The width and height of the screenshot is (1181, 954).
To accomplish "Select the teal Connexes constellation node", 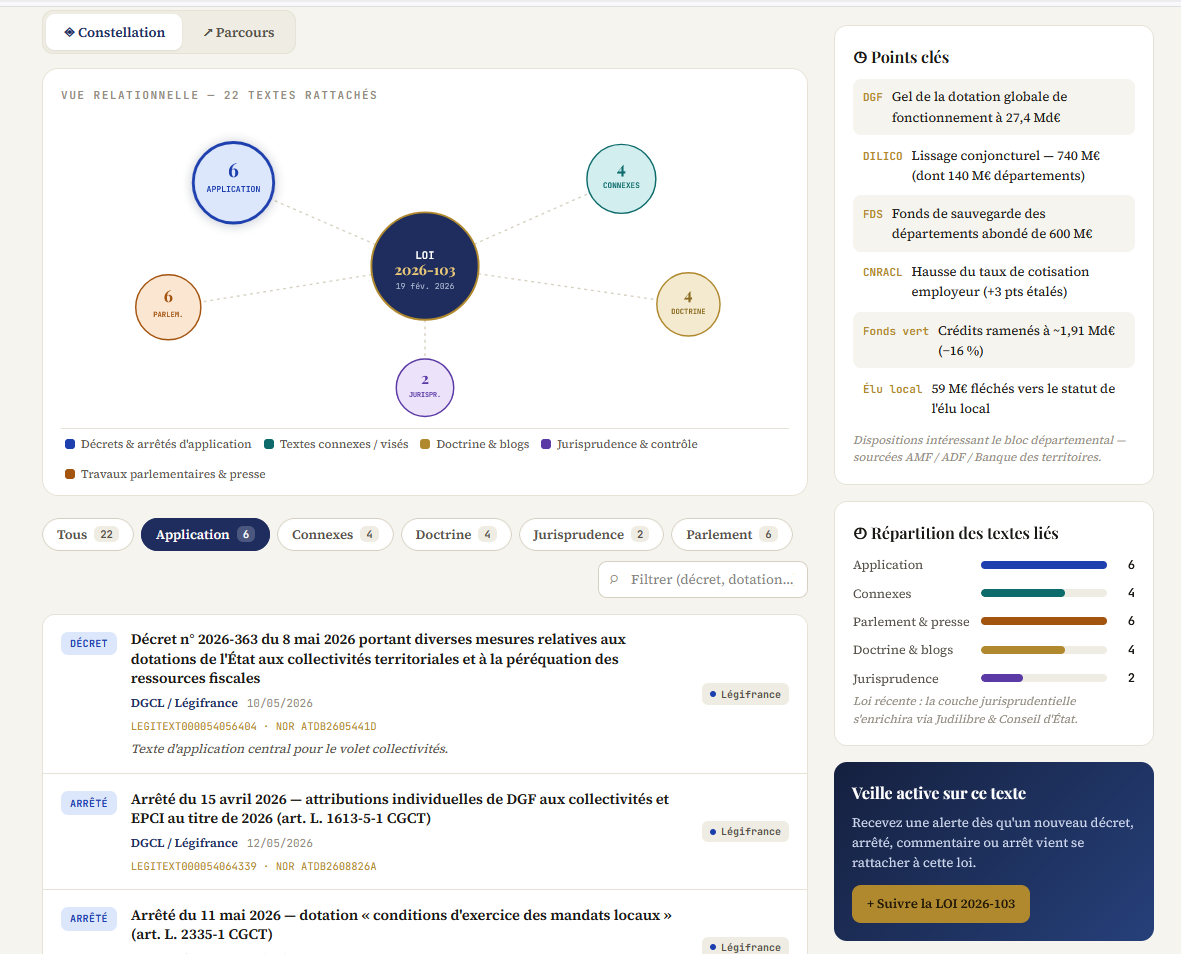I will point(621,178).
